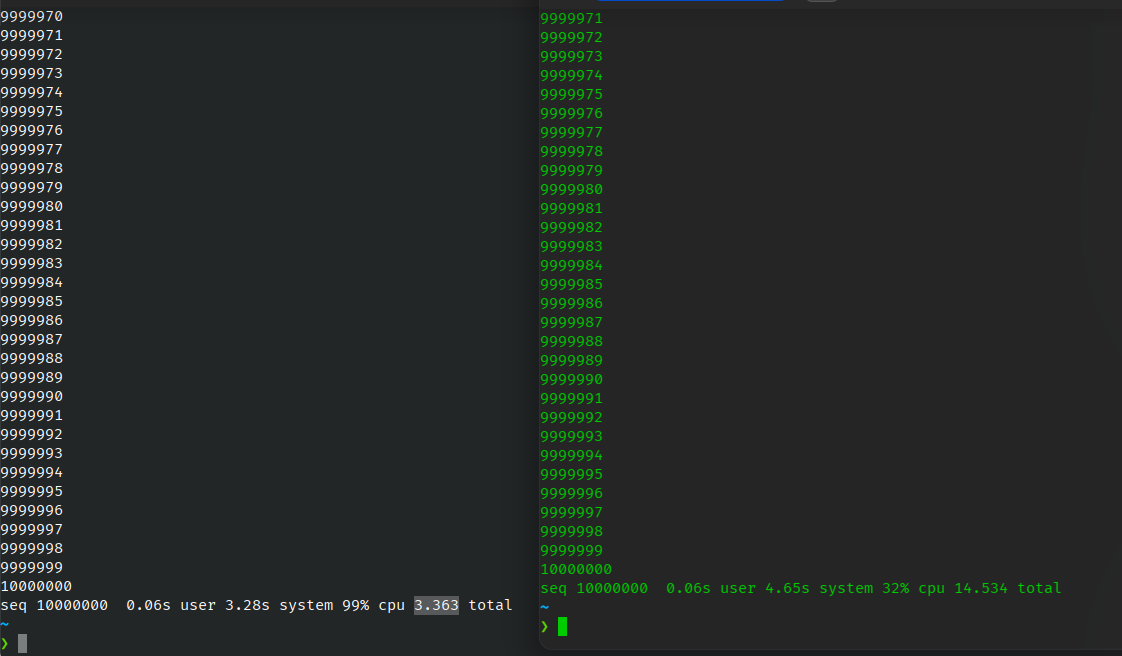The image size is (1122, 656).
Task: Select line 9999985 in the green terminal
Action: (572, 284)
